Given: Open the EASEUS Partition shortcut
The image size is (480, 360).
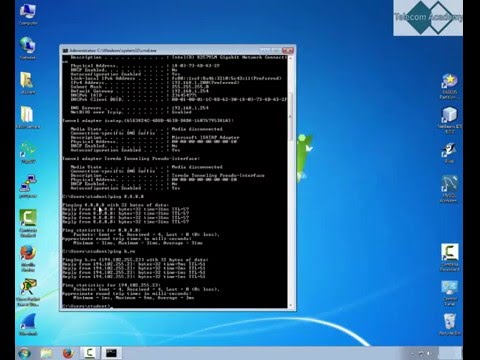Looking at the screenshot, I should point(449,86).
